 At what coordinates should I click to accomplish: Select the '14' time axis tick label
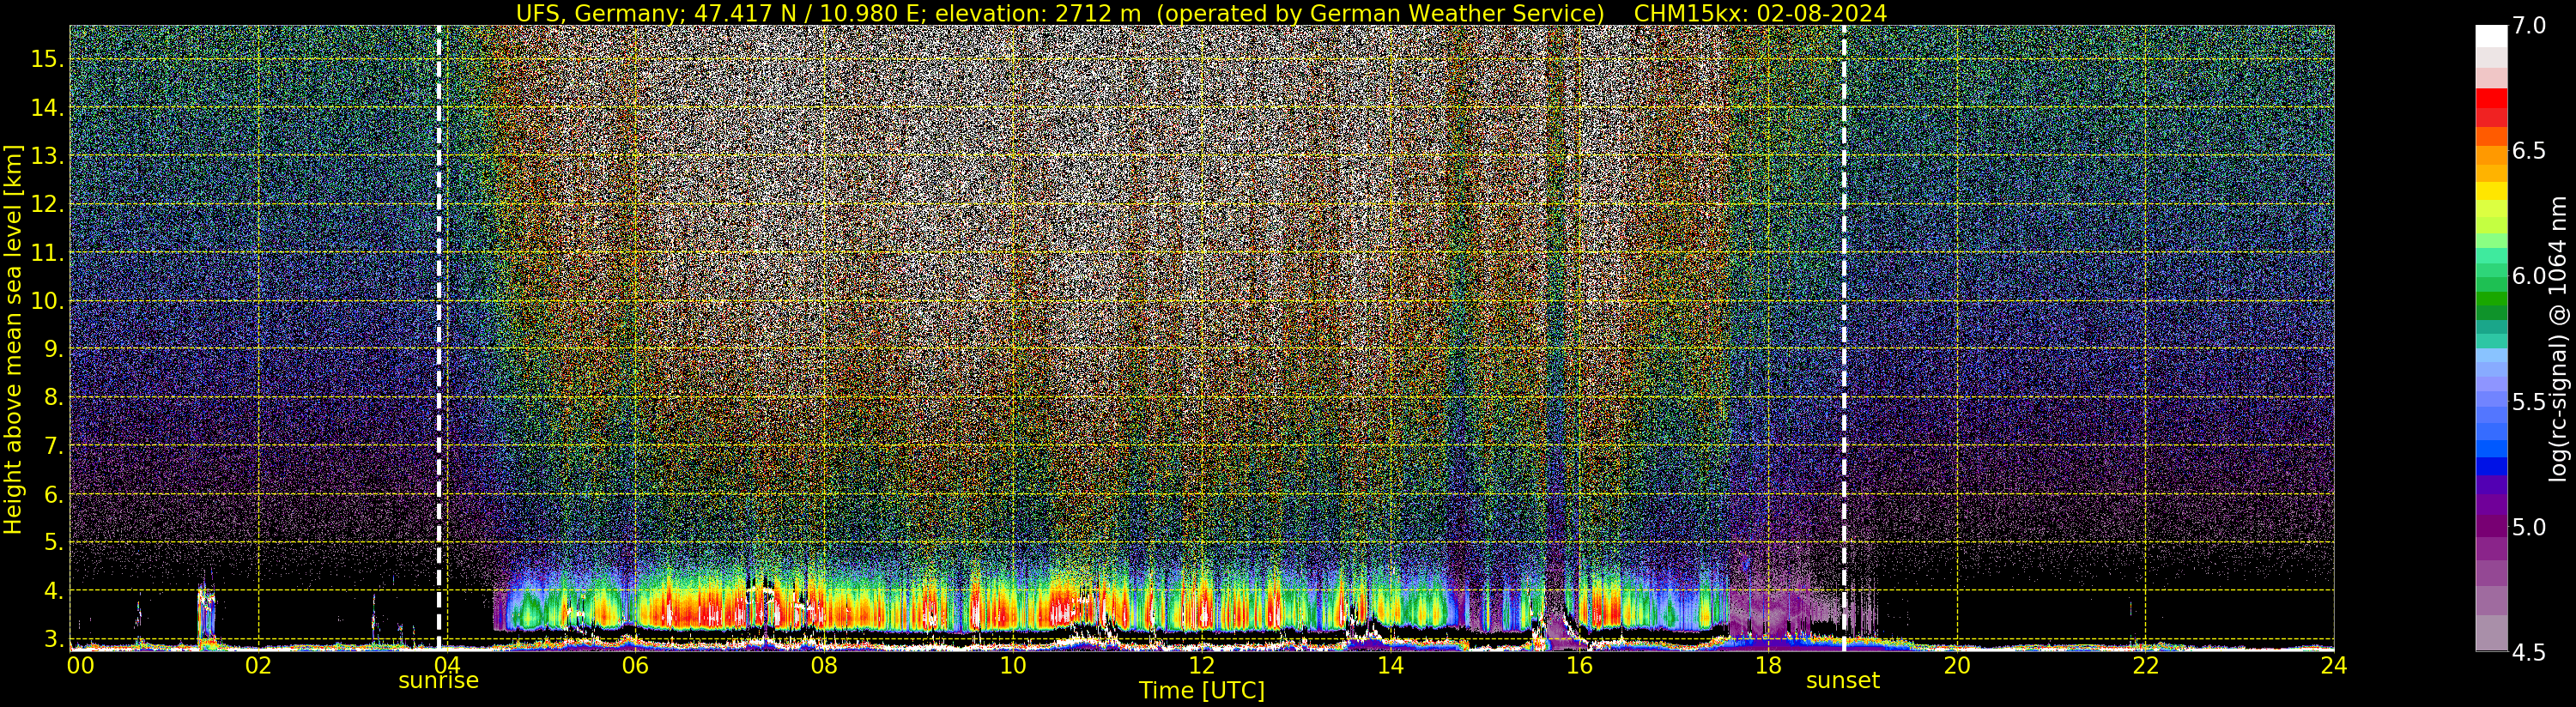[x=1390, y=666]
